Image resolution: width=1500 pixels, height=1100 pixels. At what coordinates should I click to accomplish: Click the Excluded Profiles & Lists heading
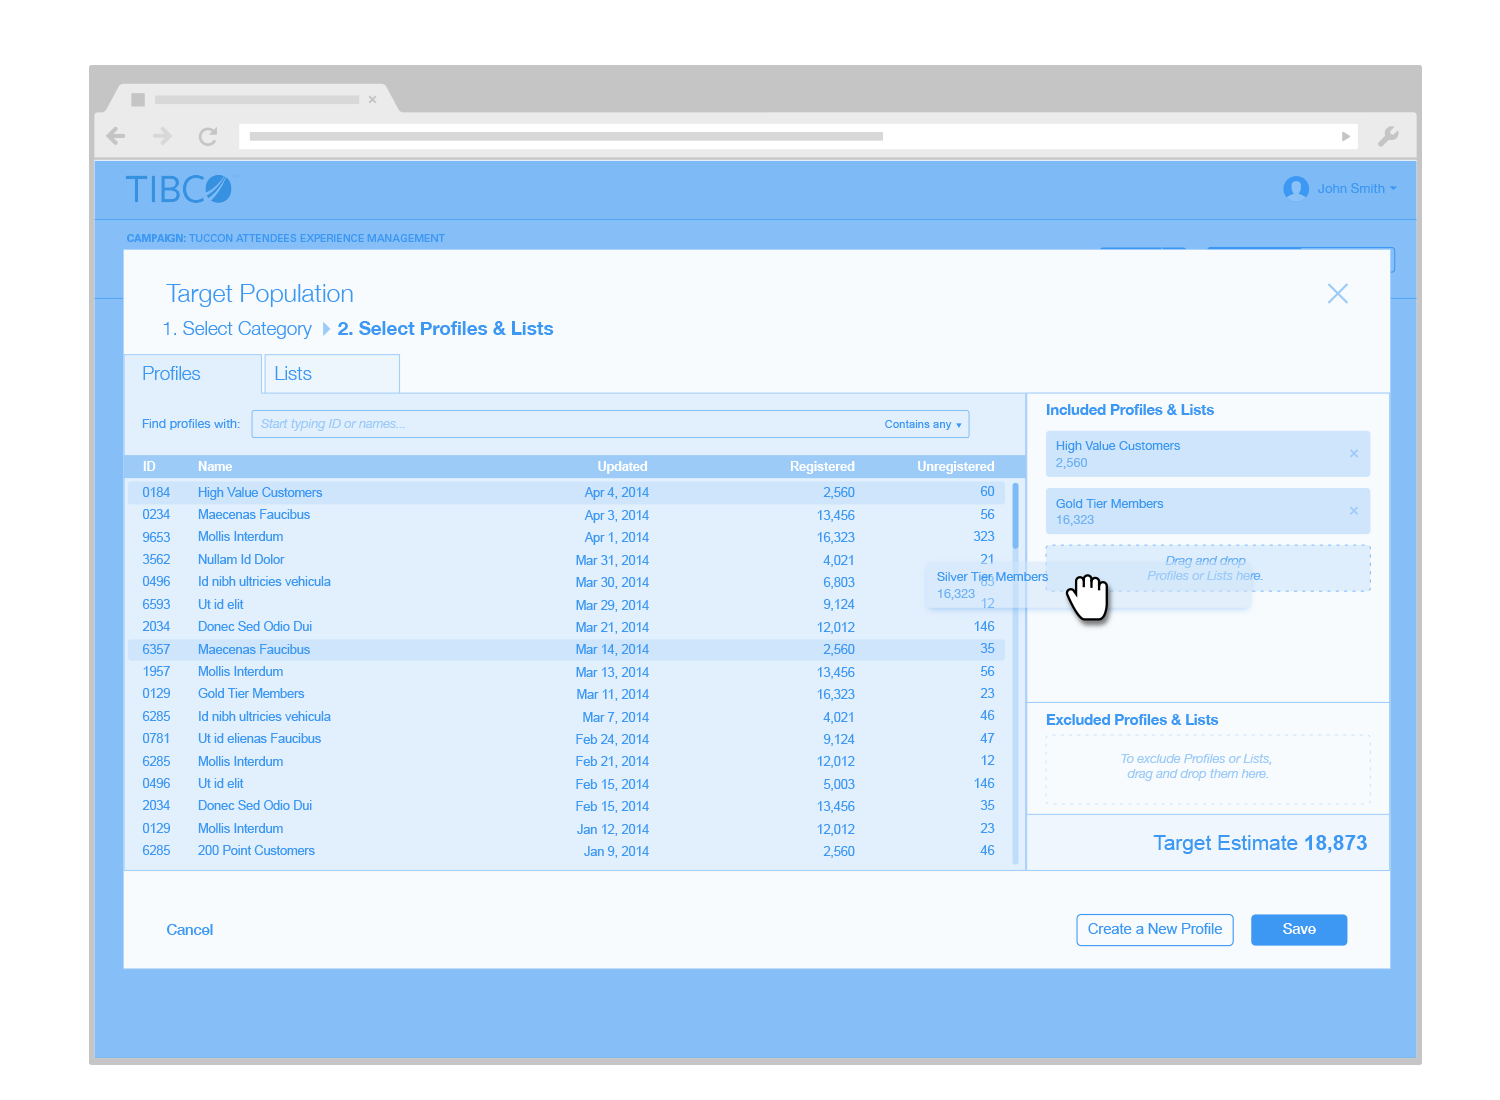tap(1132, 720)
